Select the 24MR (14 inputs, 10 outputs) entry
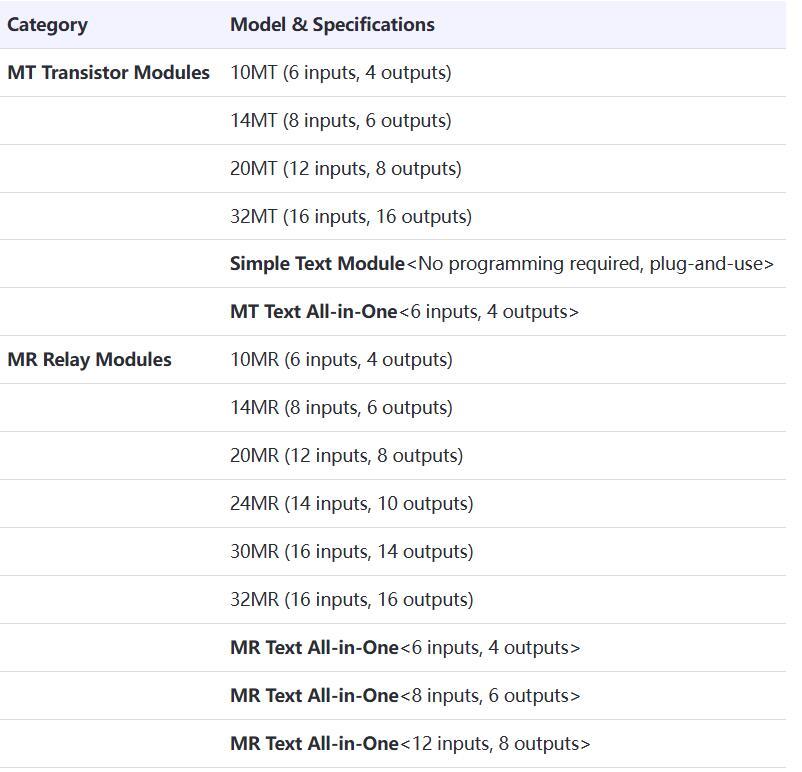 click(352, 504)
